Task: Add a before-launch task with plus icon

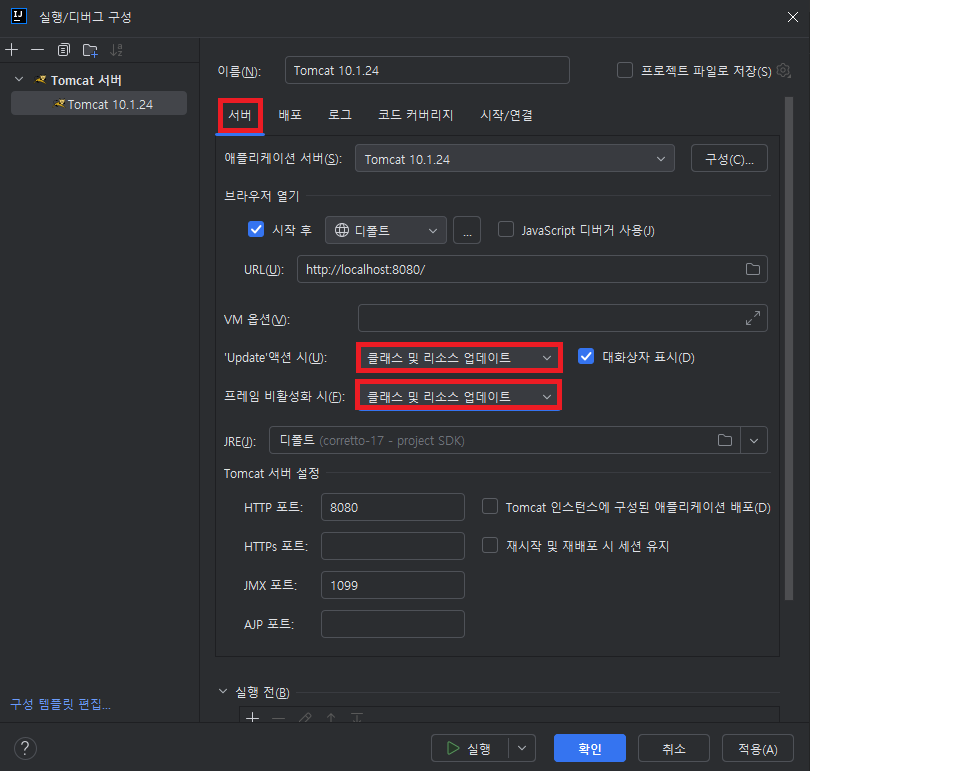Action: [252, 717]
